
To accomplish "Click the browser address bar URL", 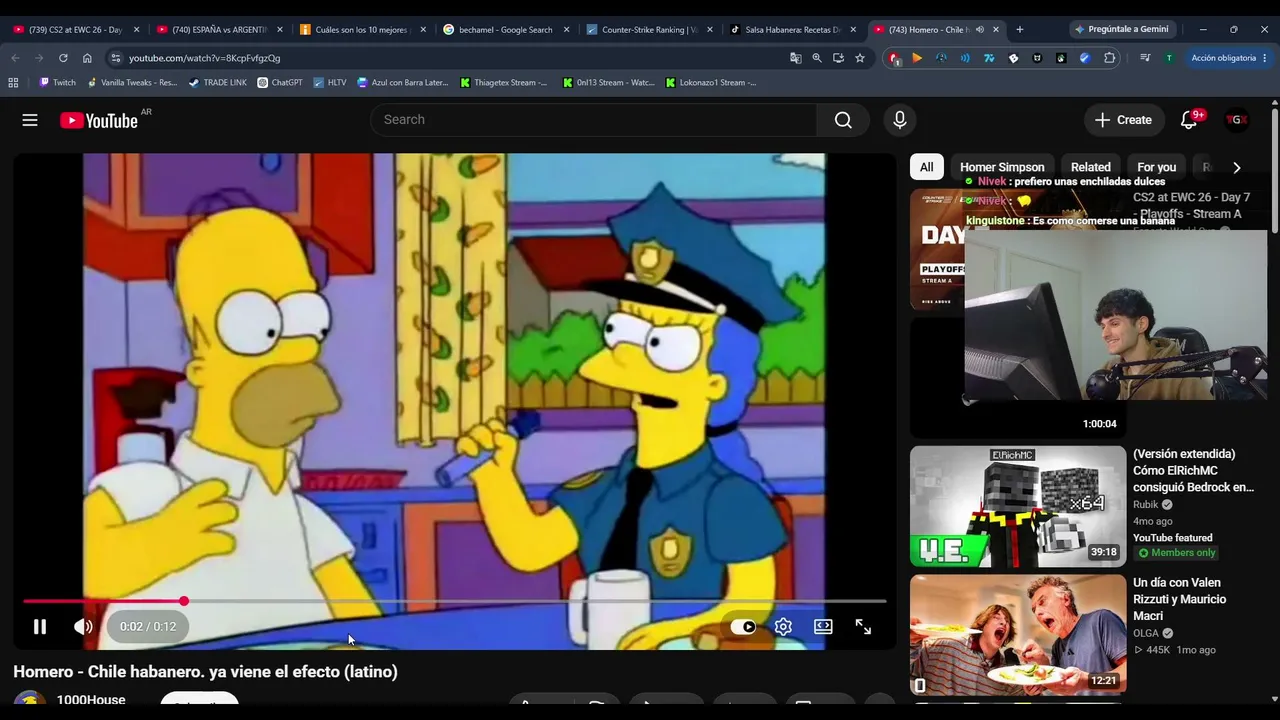I will [204, 58].
